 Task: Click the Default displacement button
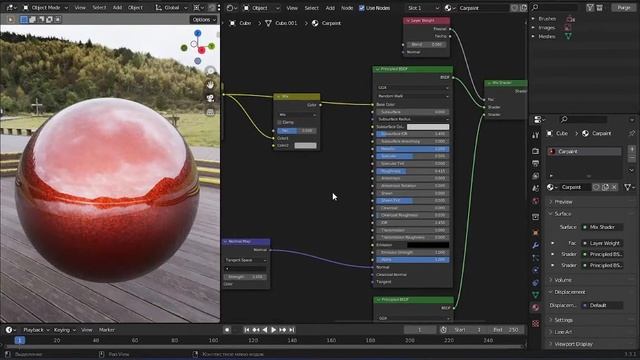[x=602, y=305]
